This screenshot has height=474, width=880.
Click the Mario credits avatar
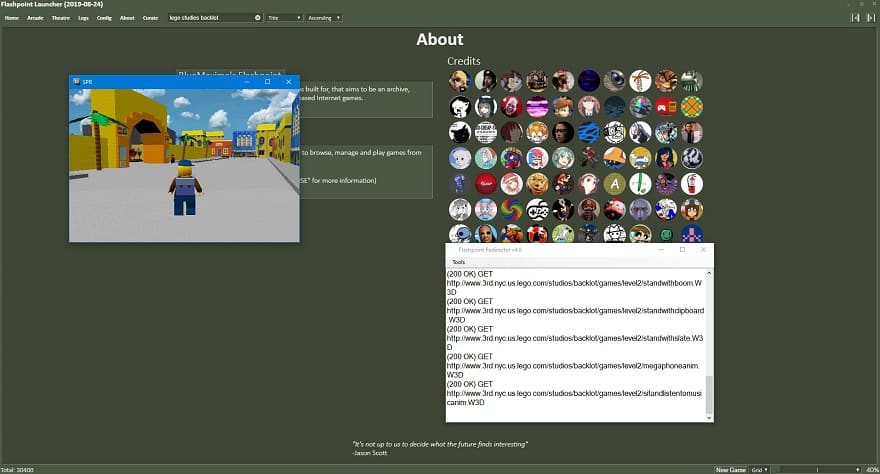click(x=563, y=184)
